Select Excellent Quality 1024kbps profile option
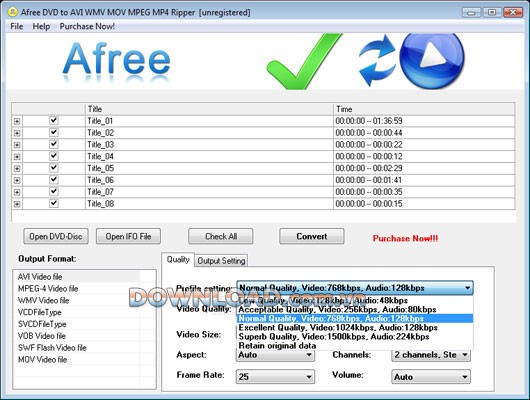 (x=355, y=328)
